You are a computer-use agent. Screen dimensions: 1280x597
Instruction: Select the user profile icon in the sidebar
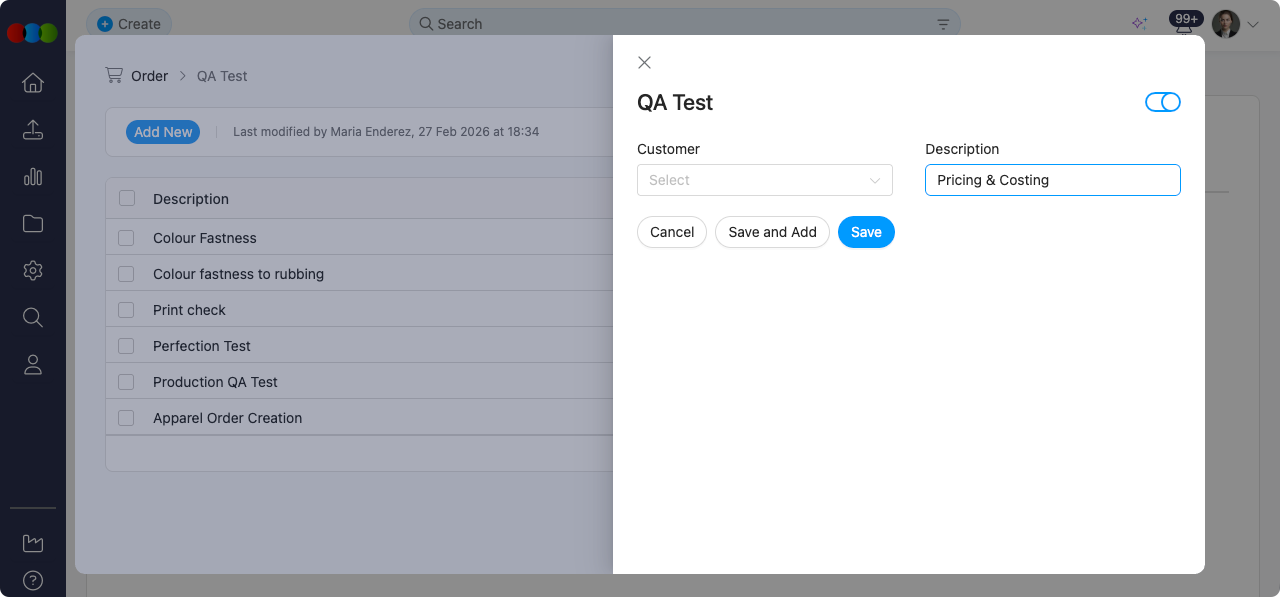(33, 364)
